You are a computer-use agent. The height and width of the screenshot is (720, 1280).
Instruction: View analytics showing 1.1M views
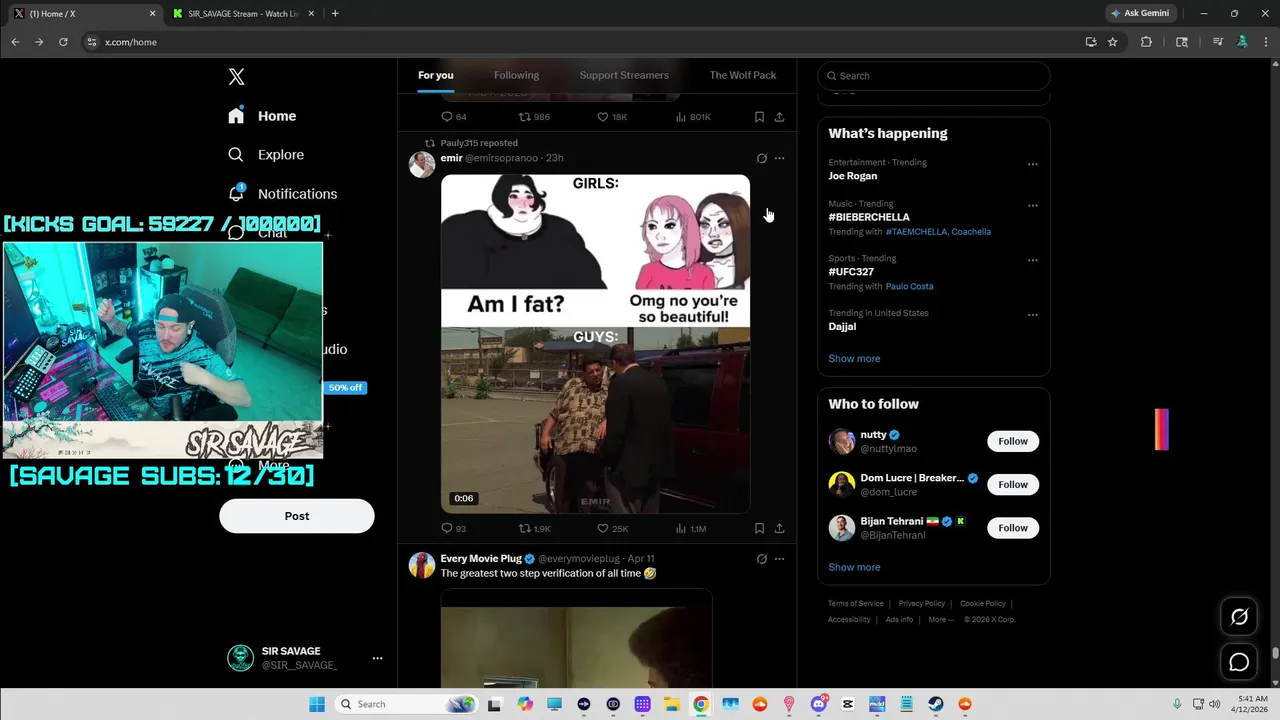690,528
